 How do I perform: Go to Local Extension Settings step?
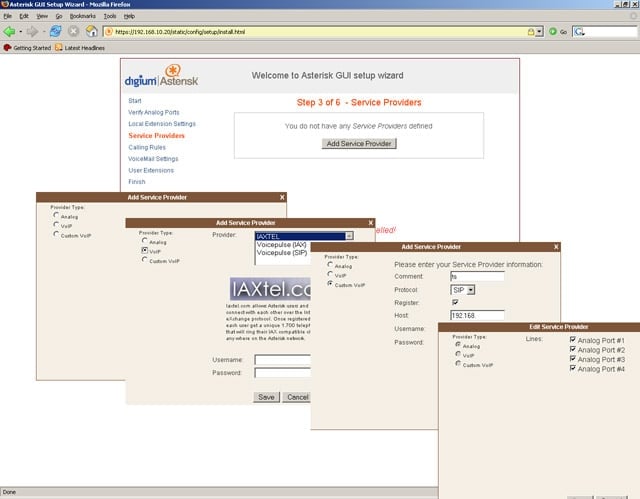[x=162, y=124]
